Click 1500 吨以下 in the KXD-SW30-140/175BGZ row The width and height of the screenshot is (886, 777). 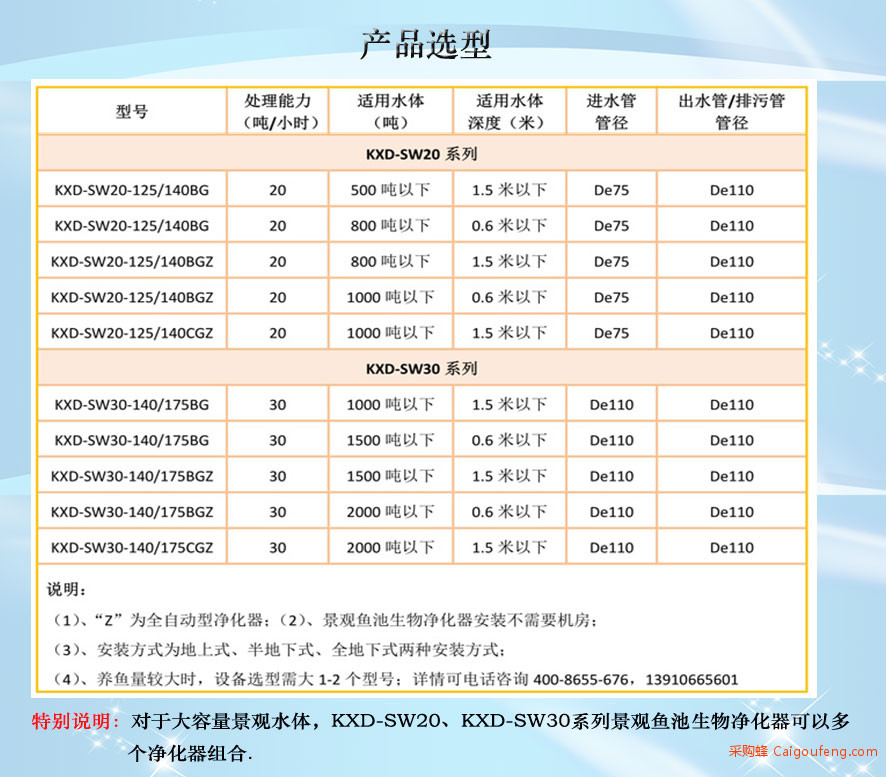pos(390,476)
